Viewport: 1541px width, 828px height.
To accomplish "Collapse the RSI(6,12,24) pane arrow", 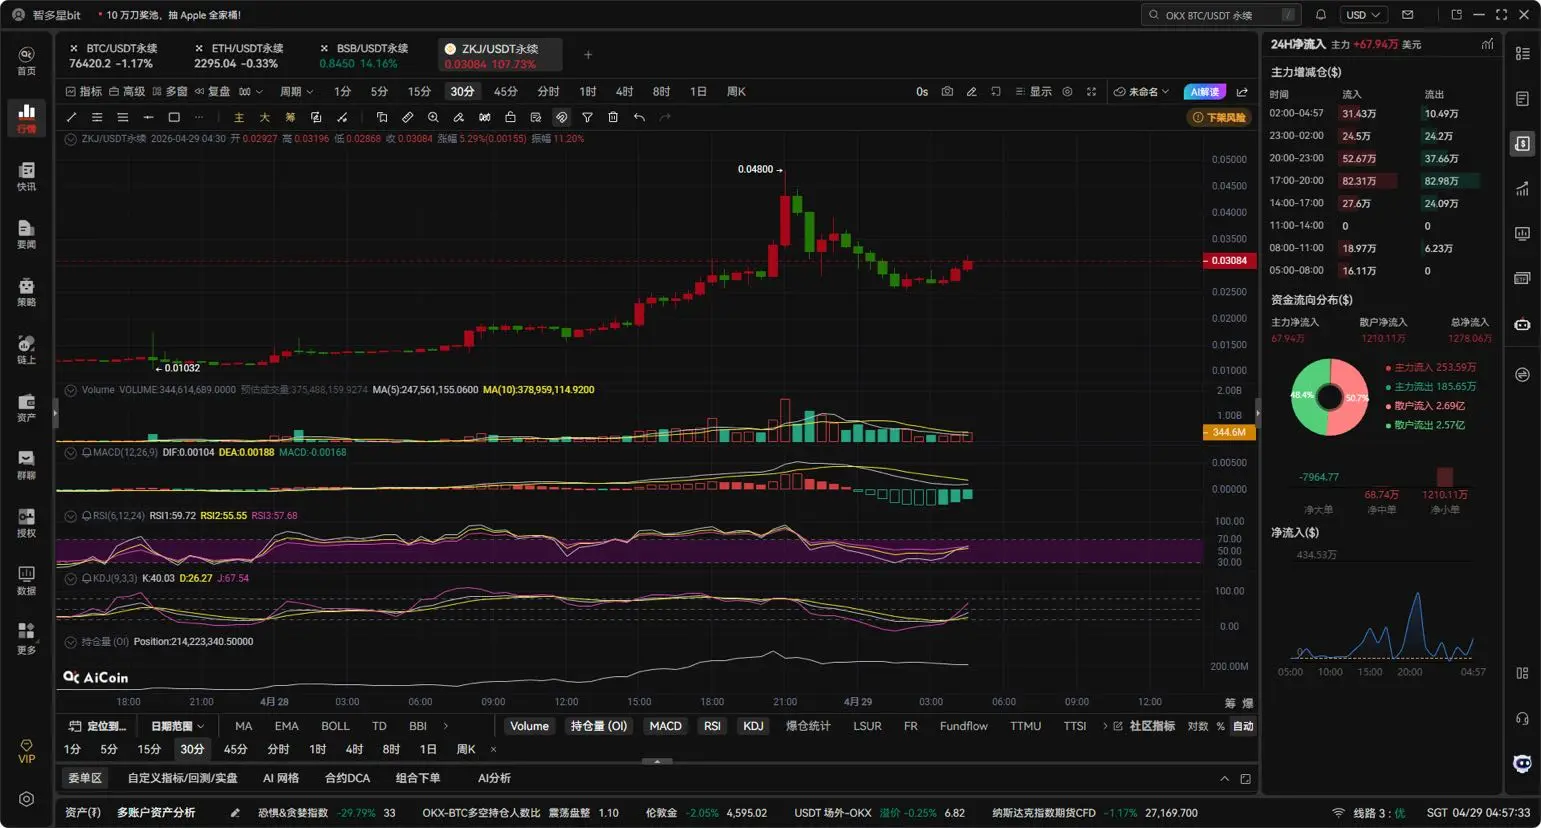I will (71, 516).
